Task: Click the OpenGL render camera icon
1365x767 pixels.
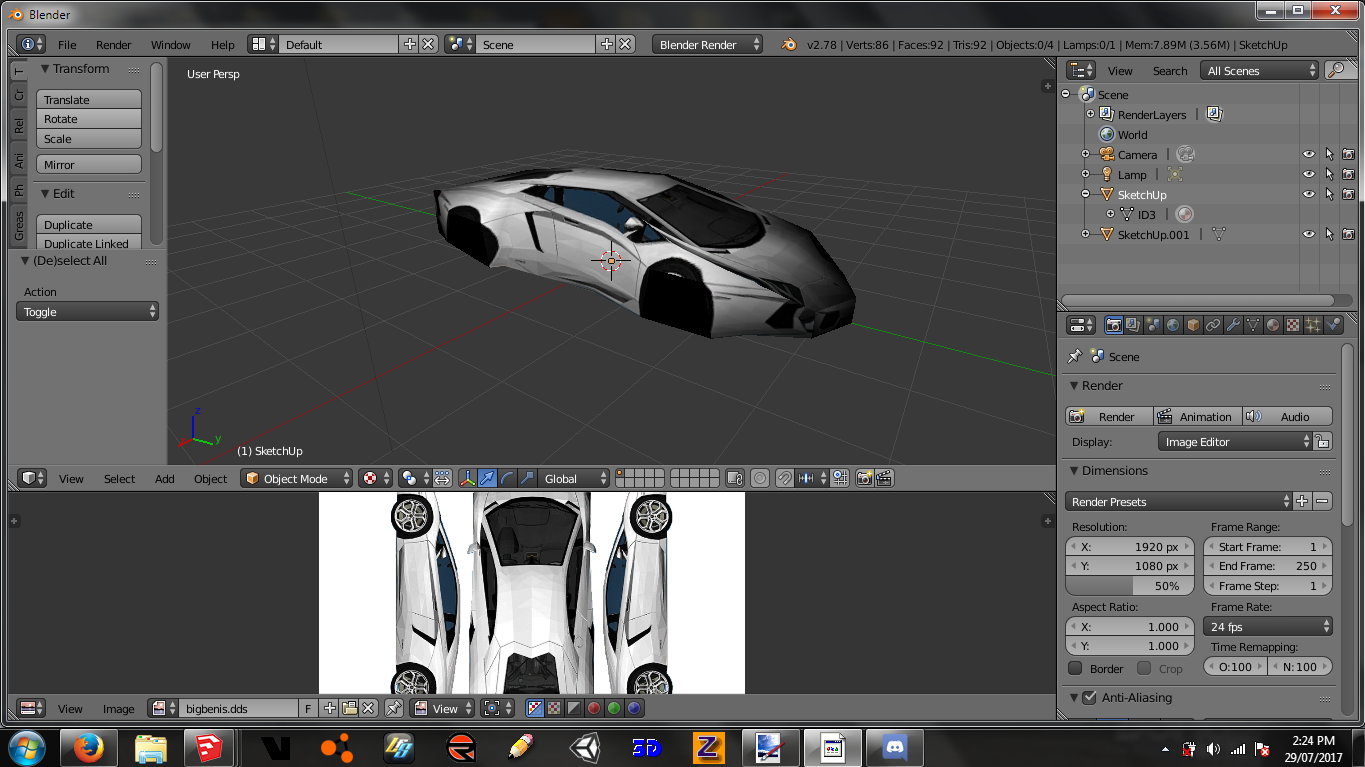Action: (x=865, y=479)
